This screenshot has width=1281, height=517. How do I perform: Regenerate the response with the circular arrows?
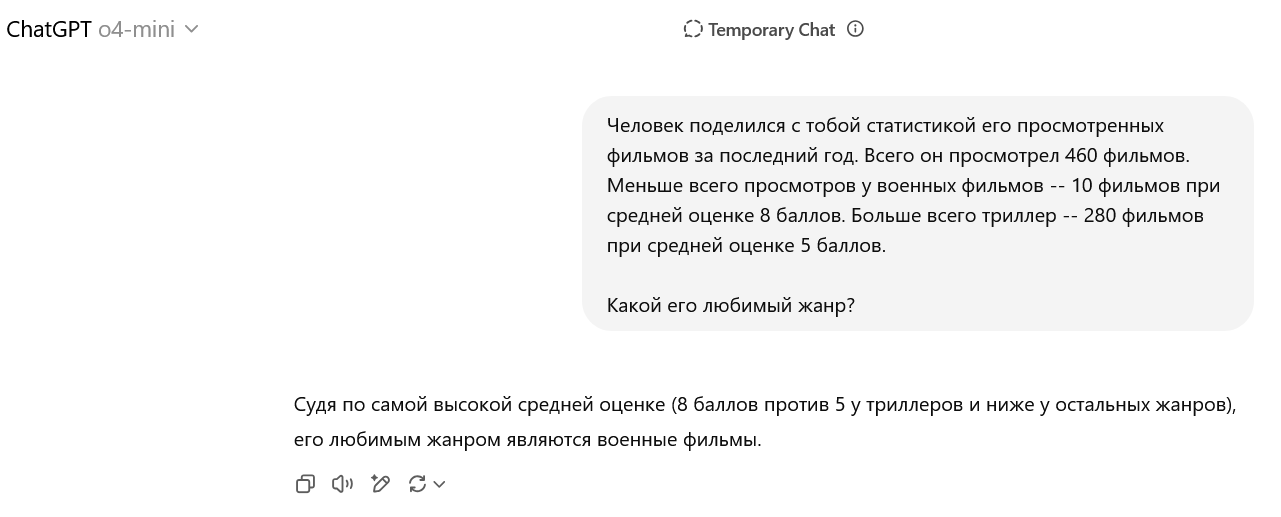point(417,484)
